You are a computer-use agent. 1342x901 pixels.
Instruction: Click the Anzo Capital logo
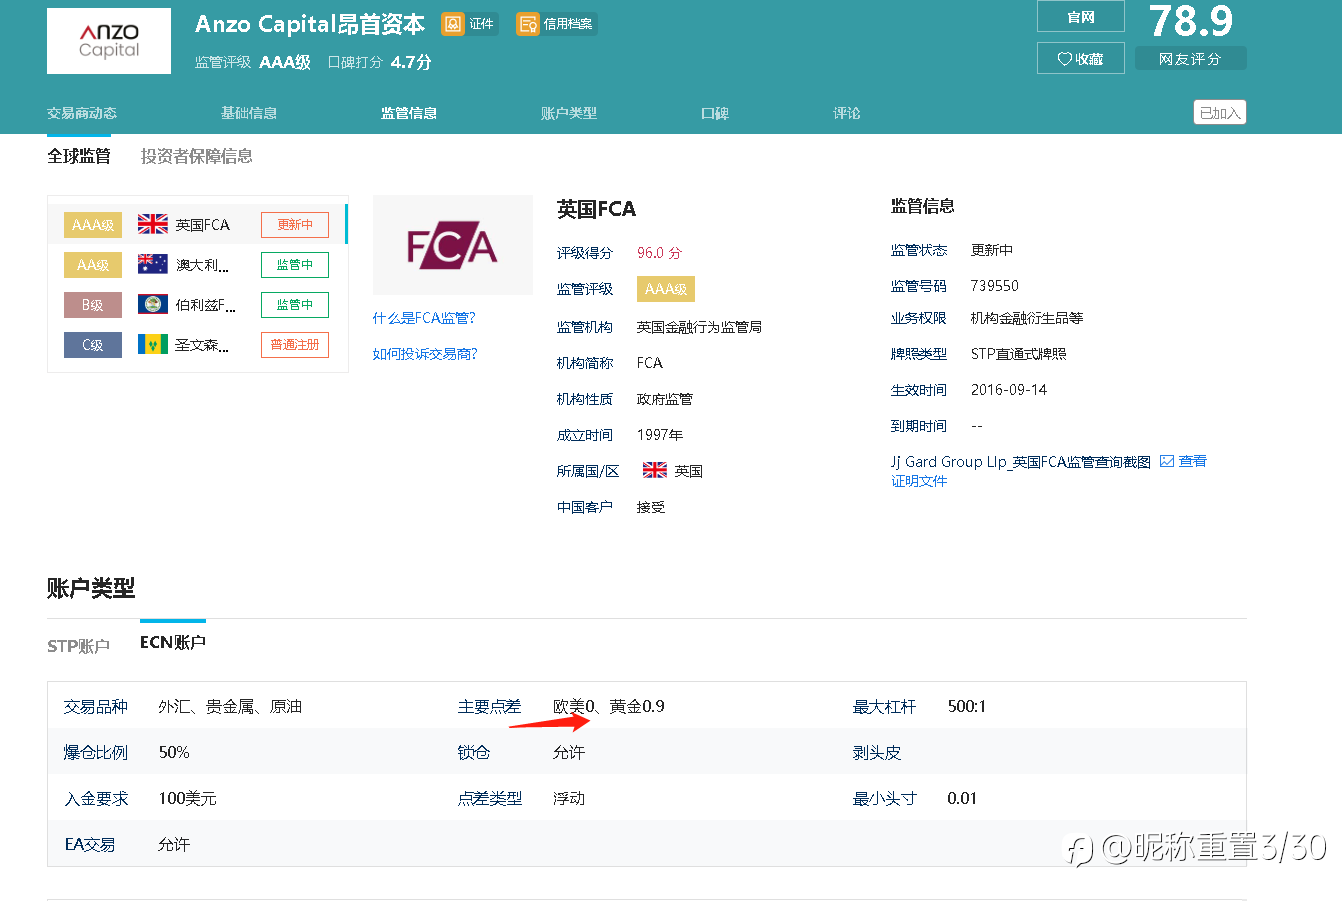click(x=109, y=41)
